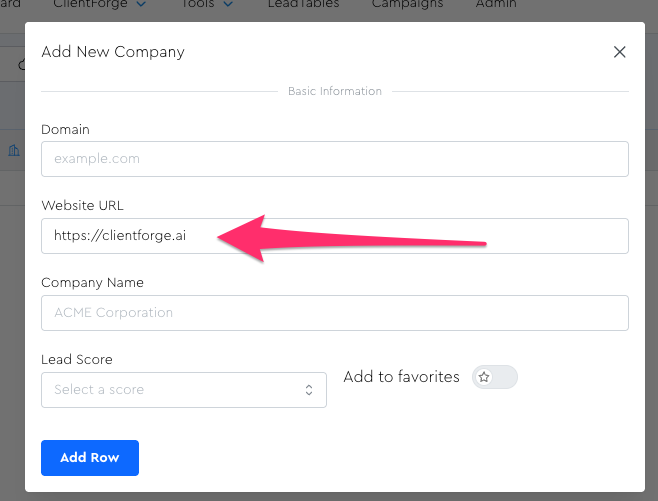658x501 pixels.
Task: Click the Company Name field label
Action: pos(92,283)
